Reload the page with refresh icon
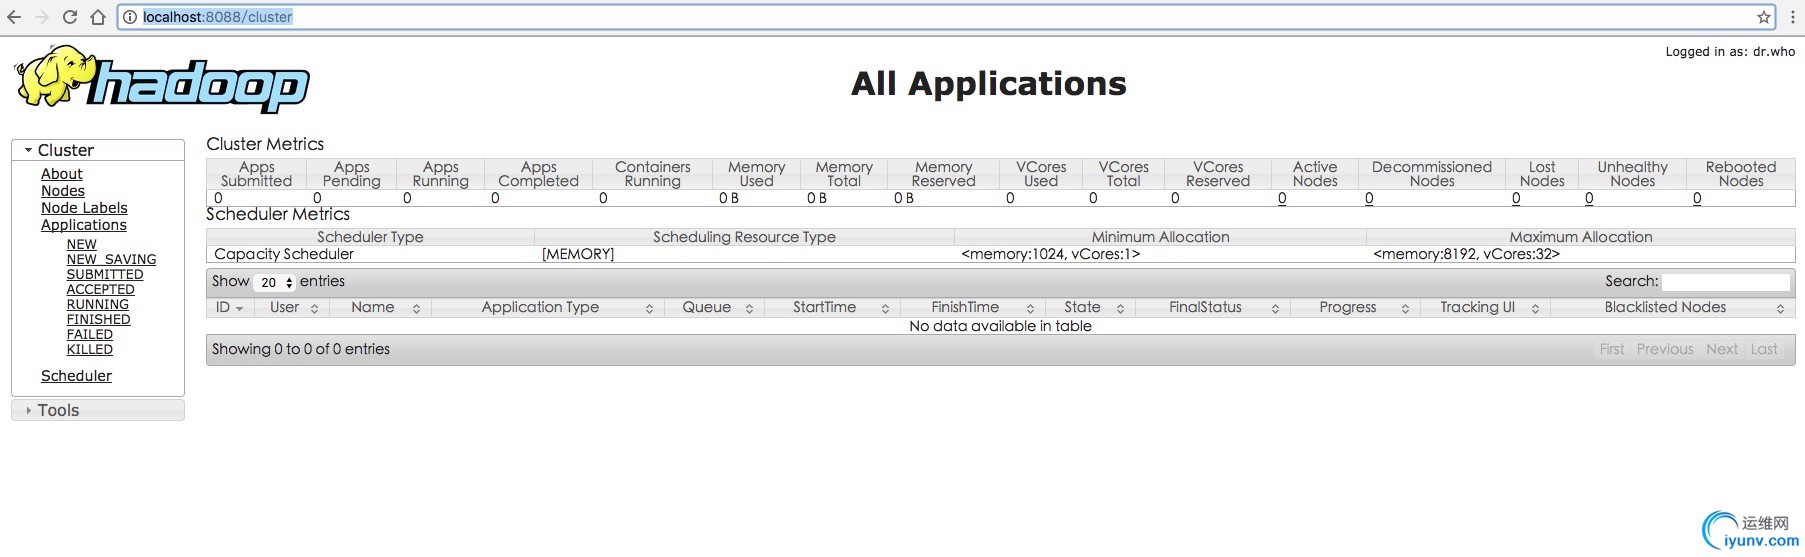This screenshot has height=557, width=1805. tap(70, 17)
